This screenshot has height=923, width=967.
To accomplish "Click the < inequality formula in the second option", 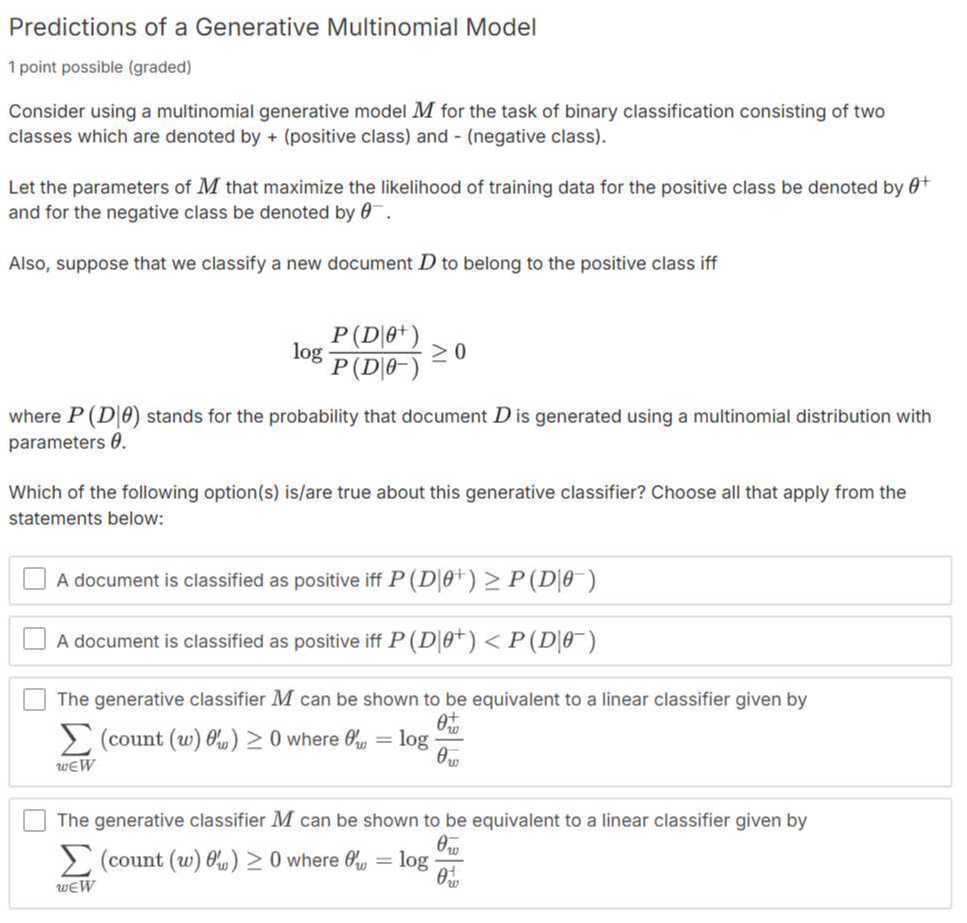I will [492, 641].
